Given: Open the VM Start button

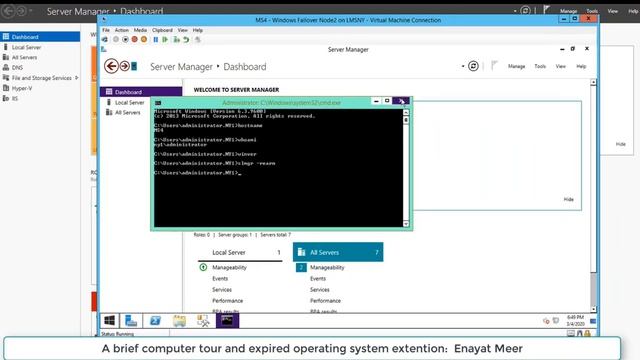Looking at the screenshot, I should pos(109,320).
